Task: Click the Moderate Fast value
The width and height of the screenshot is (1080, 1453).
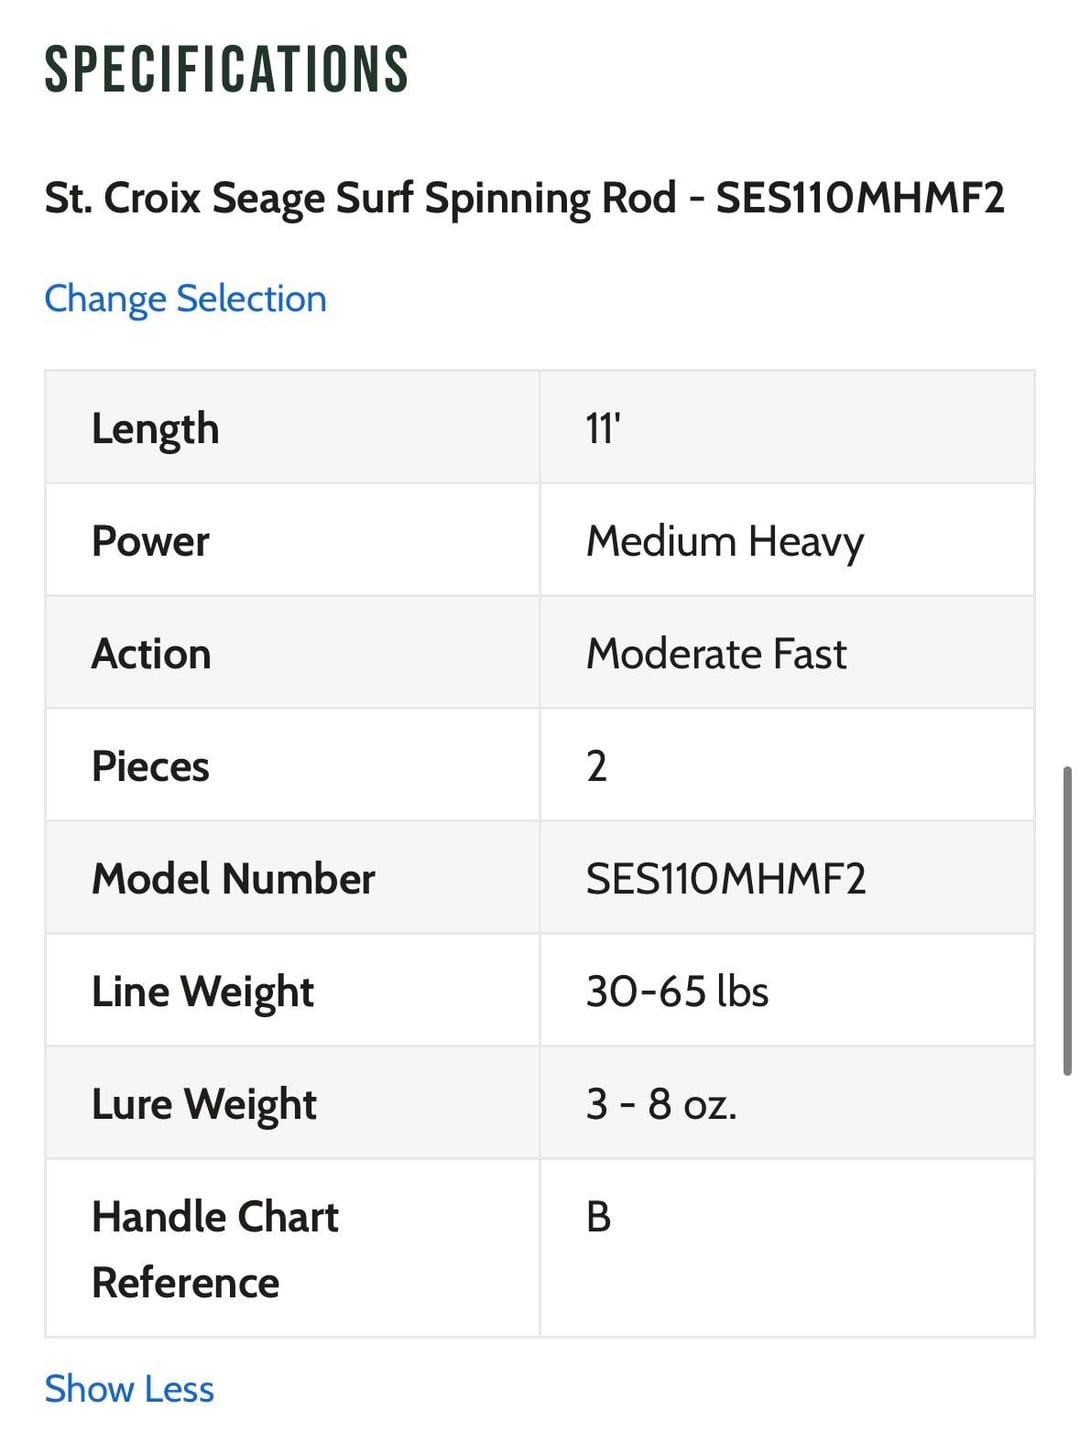Action: pos(716,654)
